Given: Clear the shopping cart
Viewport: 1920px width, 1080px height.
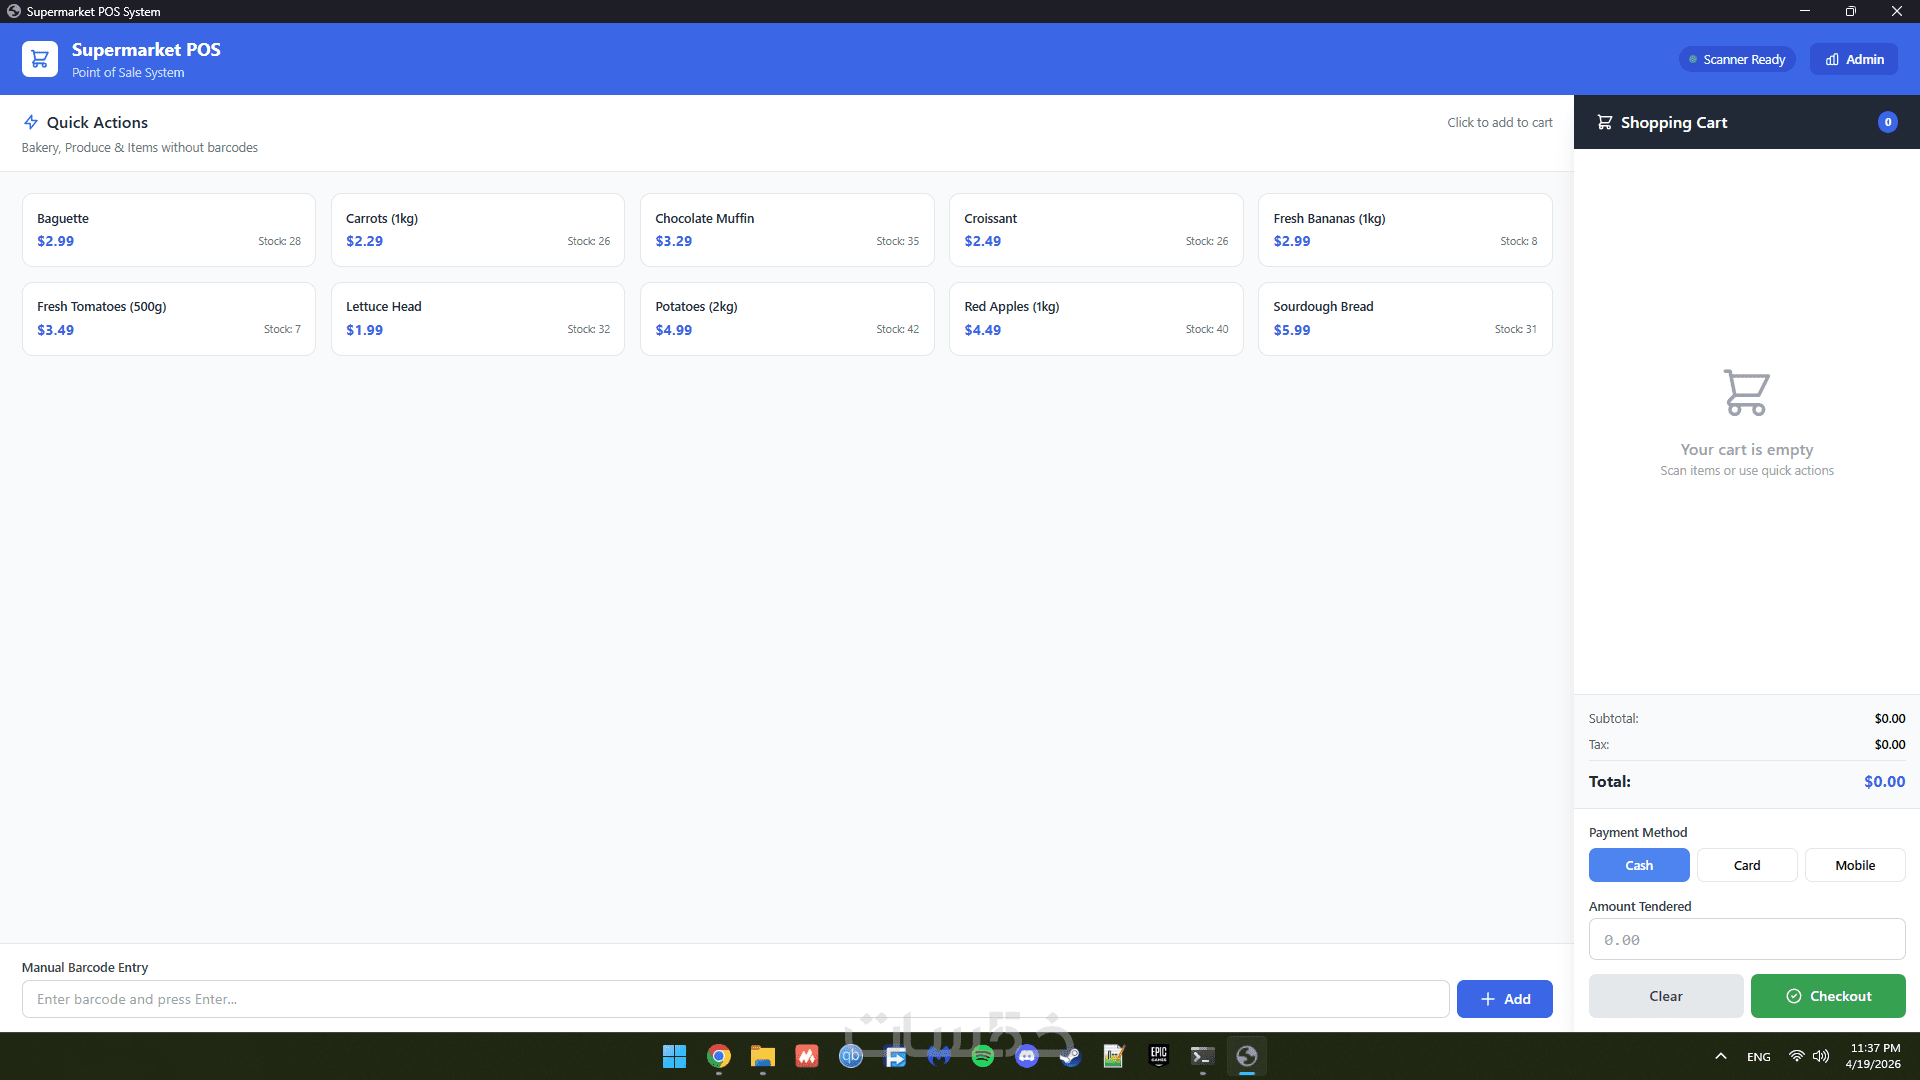Looking at the screenshot, I should (1665, 996).
